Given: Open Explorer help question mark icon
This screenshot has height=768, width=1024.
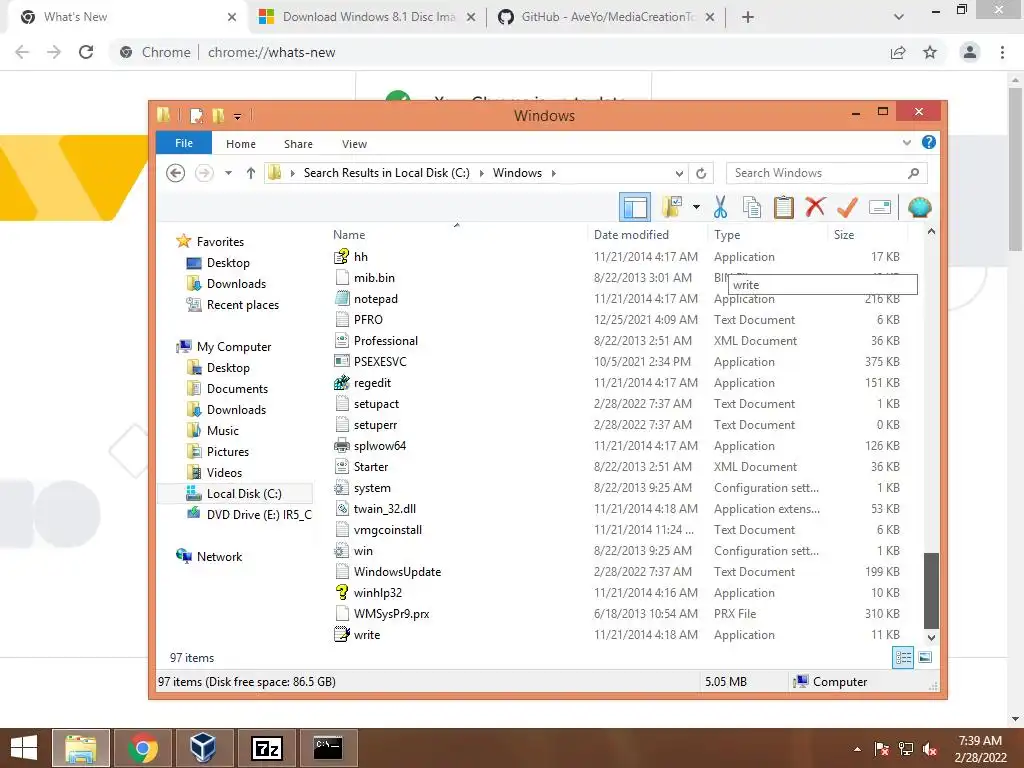Looking at the screenshot, I should point(929,142).
